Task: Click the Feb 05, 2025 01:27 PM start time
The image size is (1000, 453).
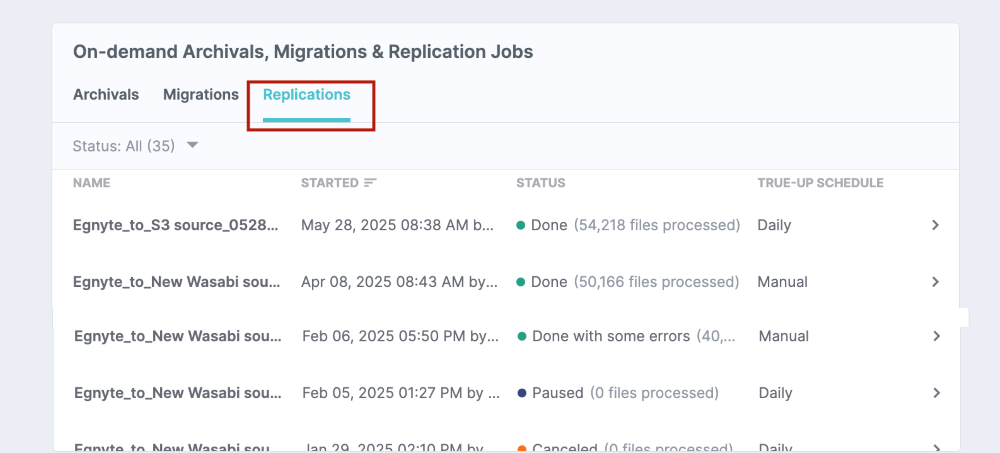Action: click(401, 393)
